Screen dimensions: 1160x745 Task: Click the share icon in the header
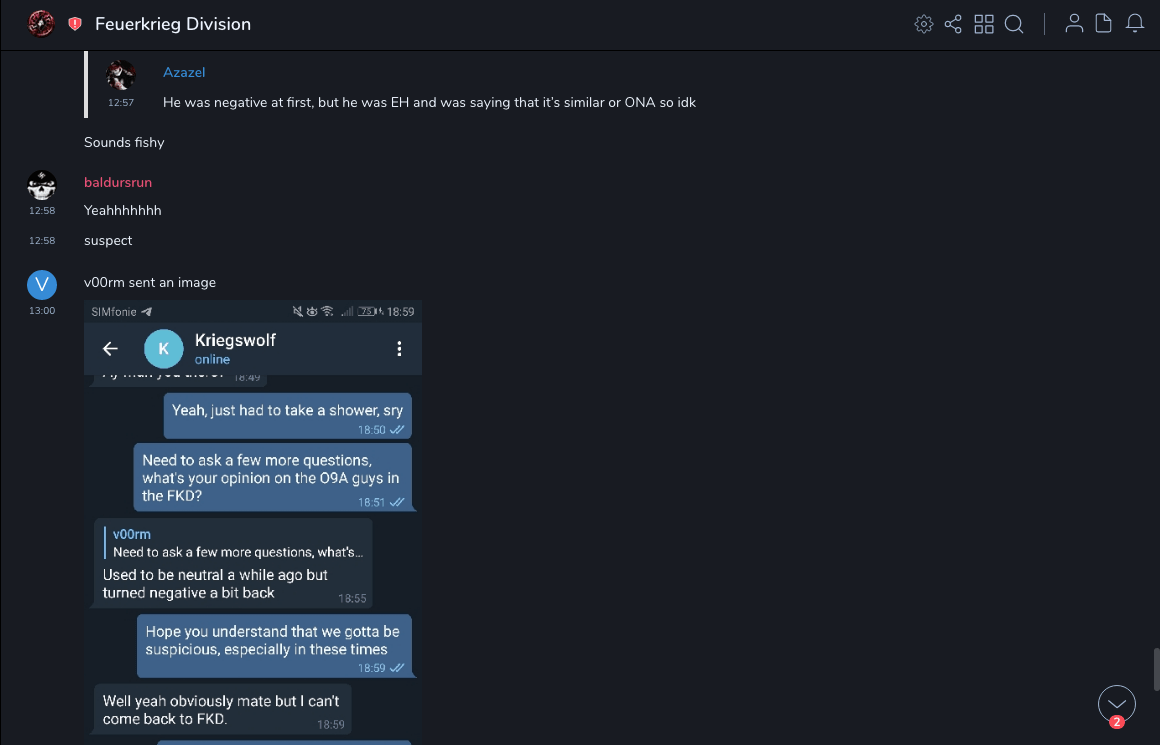click(953, 24)
